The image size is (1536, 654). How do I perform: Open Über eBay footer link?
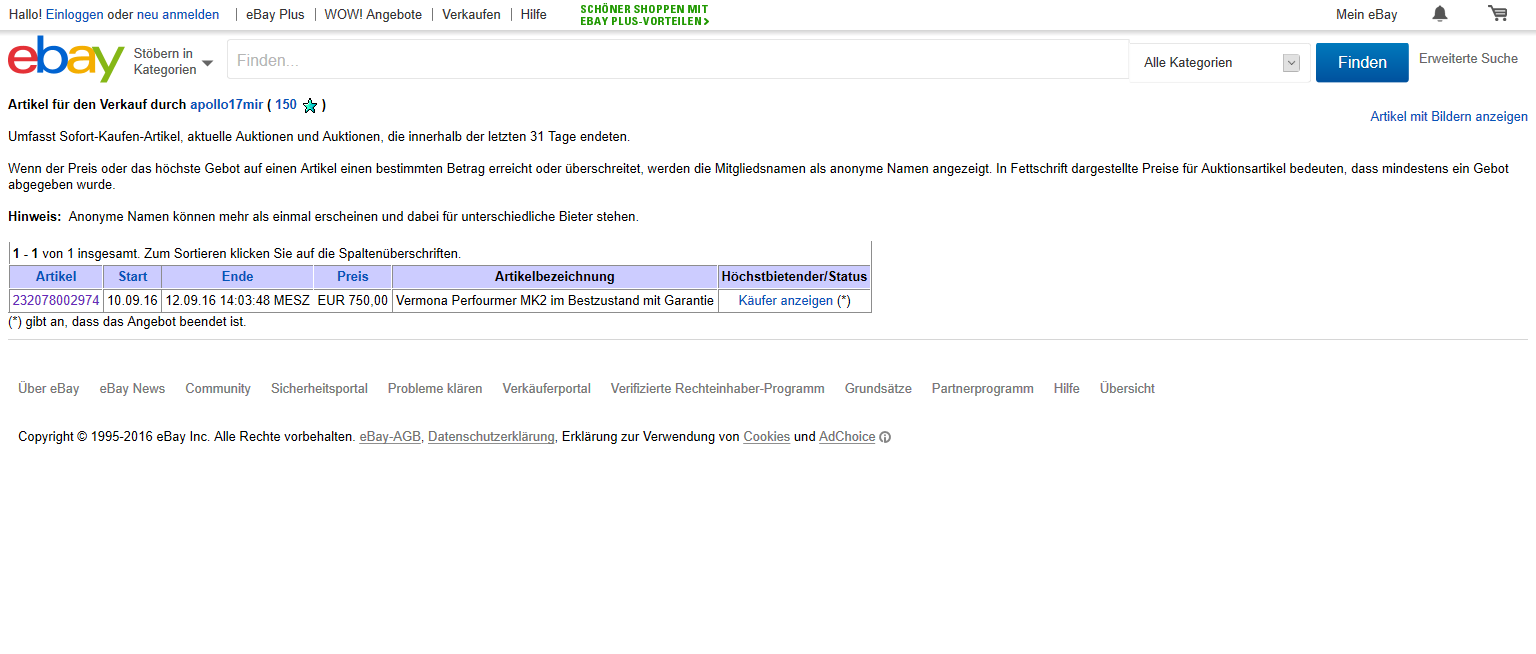[x=49, y=389]
